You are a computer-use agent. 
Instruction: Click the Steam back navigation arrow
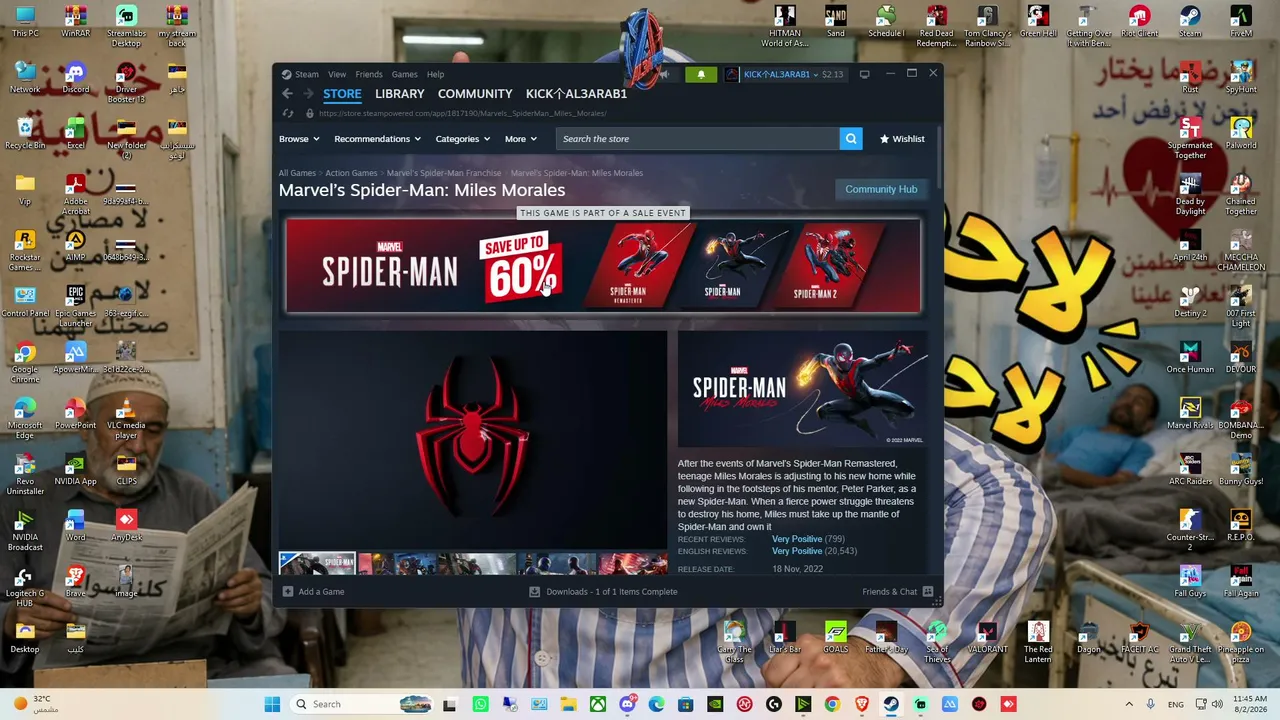(287, 94)
